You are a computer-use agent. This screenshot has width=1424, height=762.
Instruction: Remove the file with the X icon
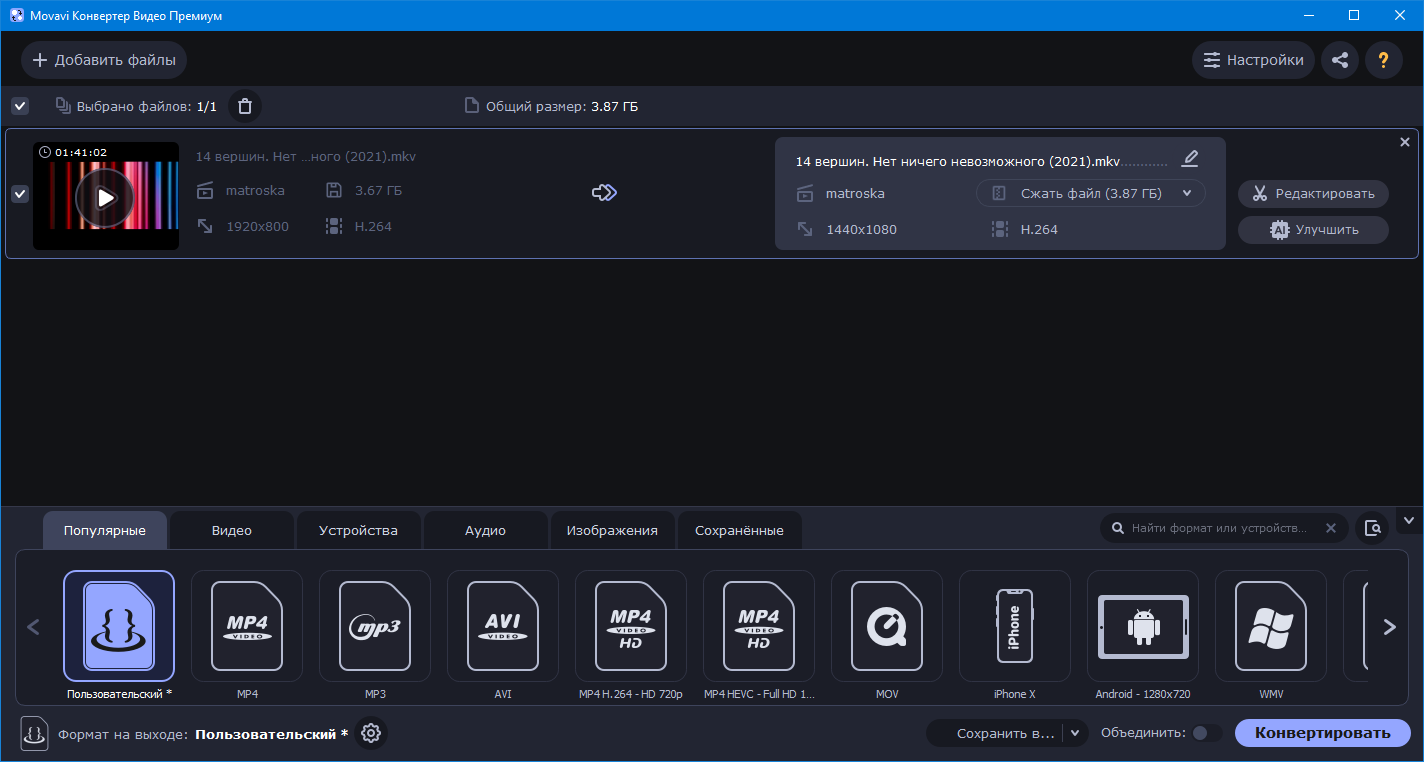(1405, 142)
